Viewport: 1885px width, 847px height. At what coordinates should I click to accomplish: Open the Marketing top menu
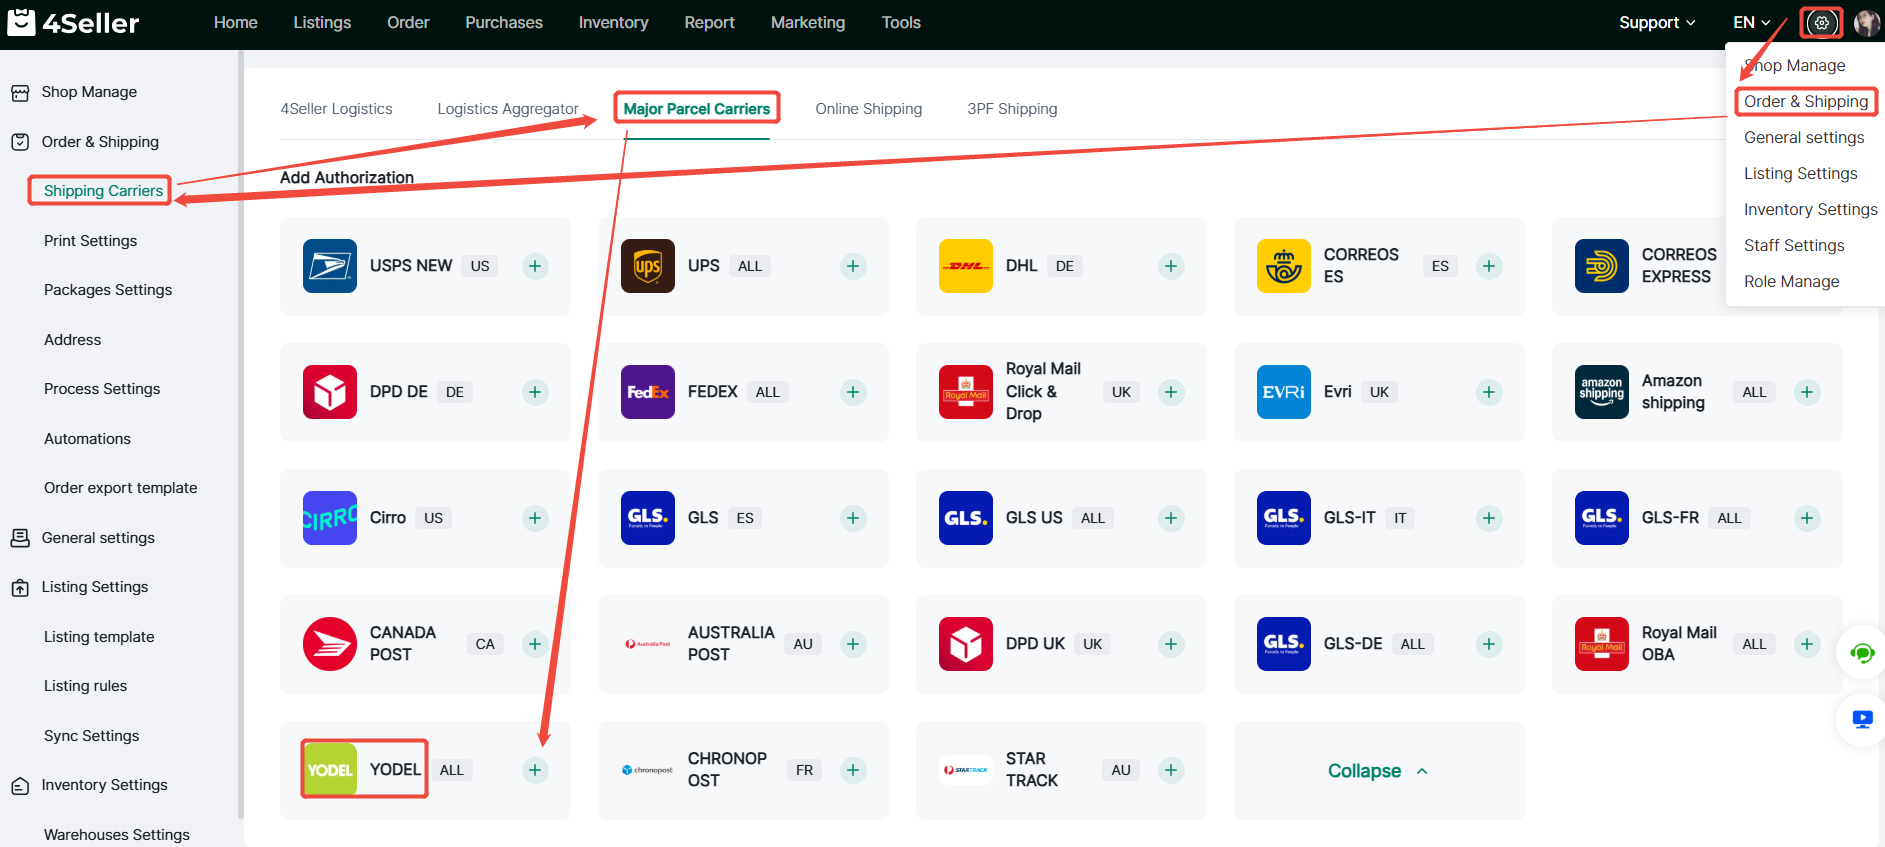[x=808, y=22]
